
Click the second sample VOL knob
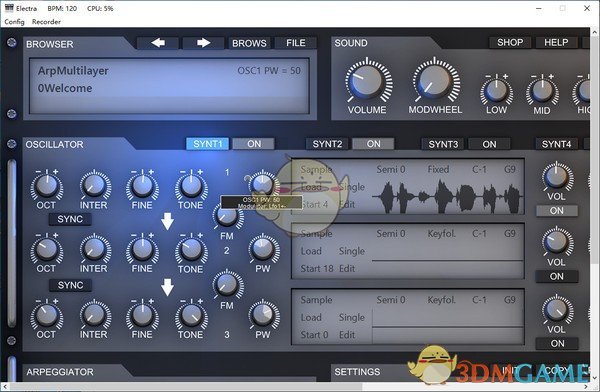pos(557,242)
